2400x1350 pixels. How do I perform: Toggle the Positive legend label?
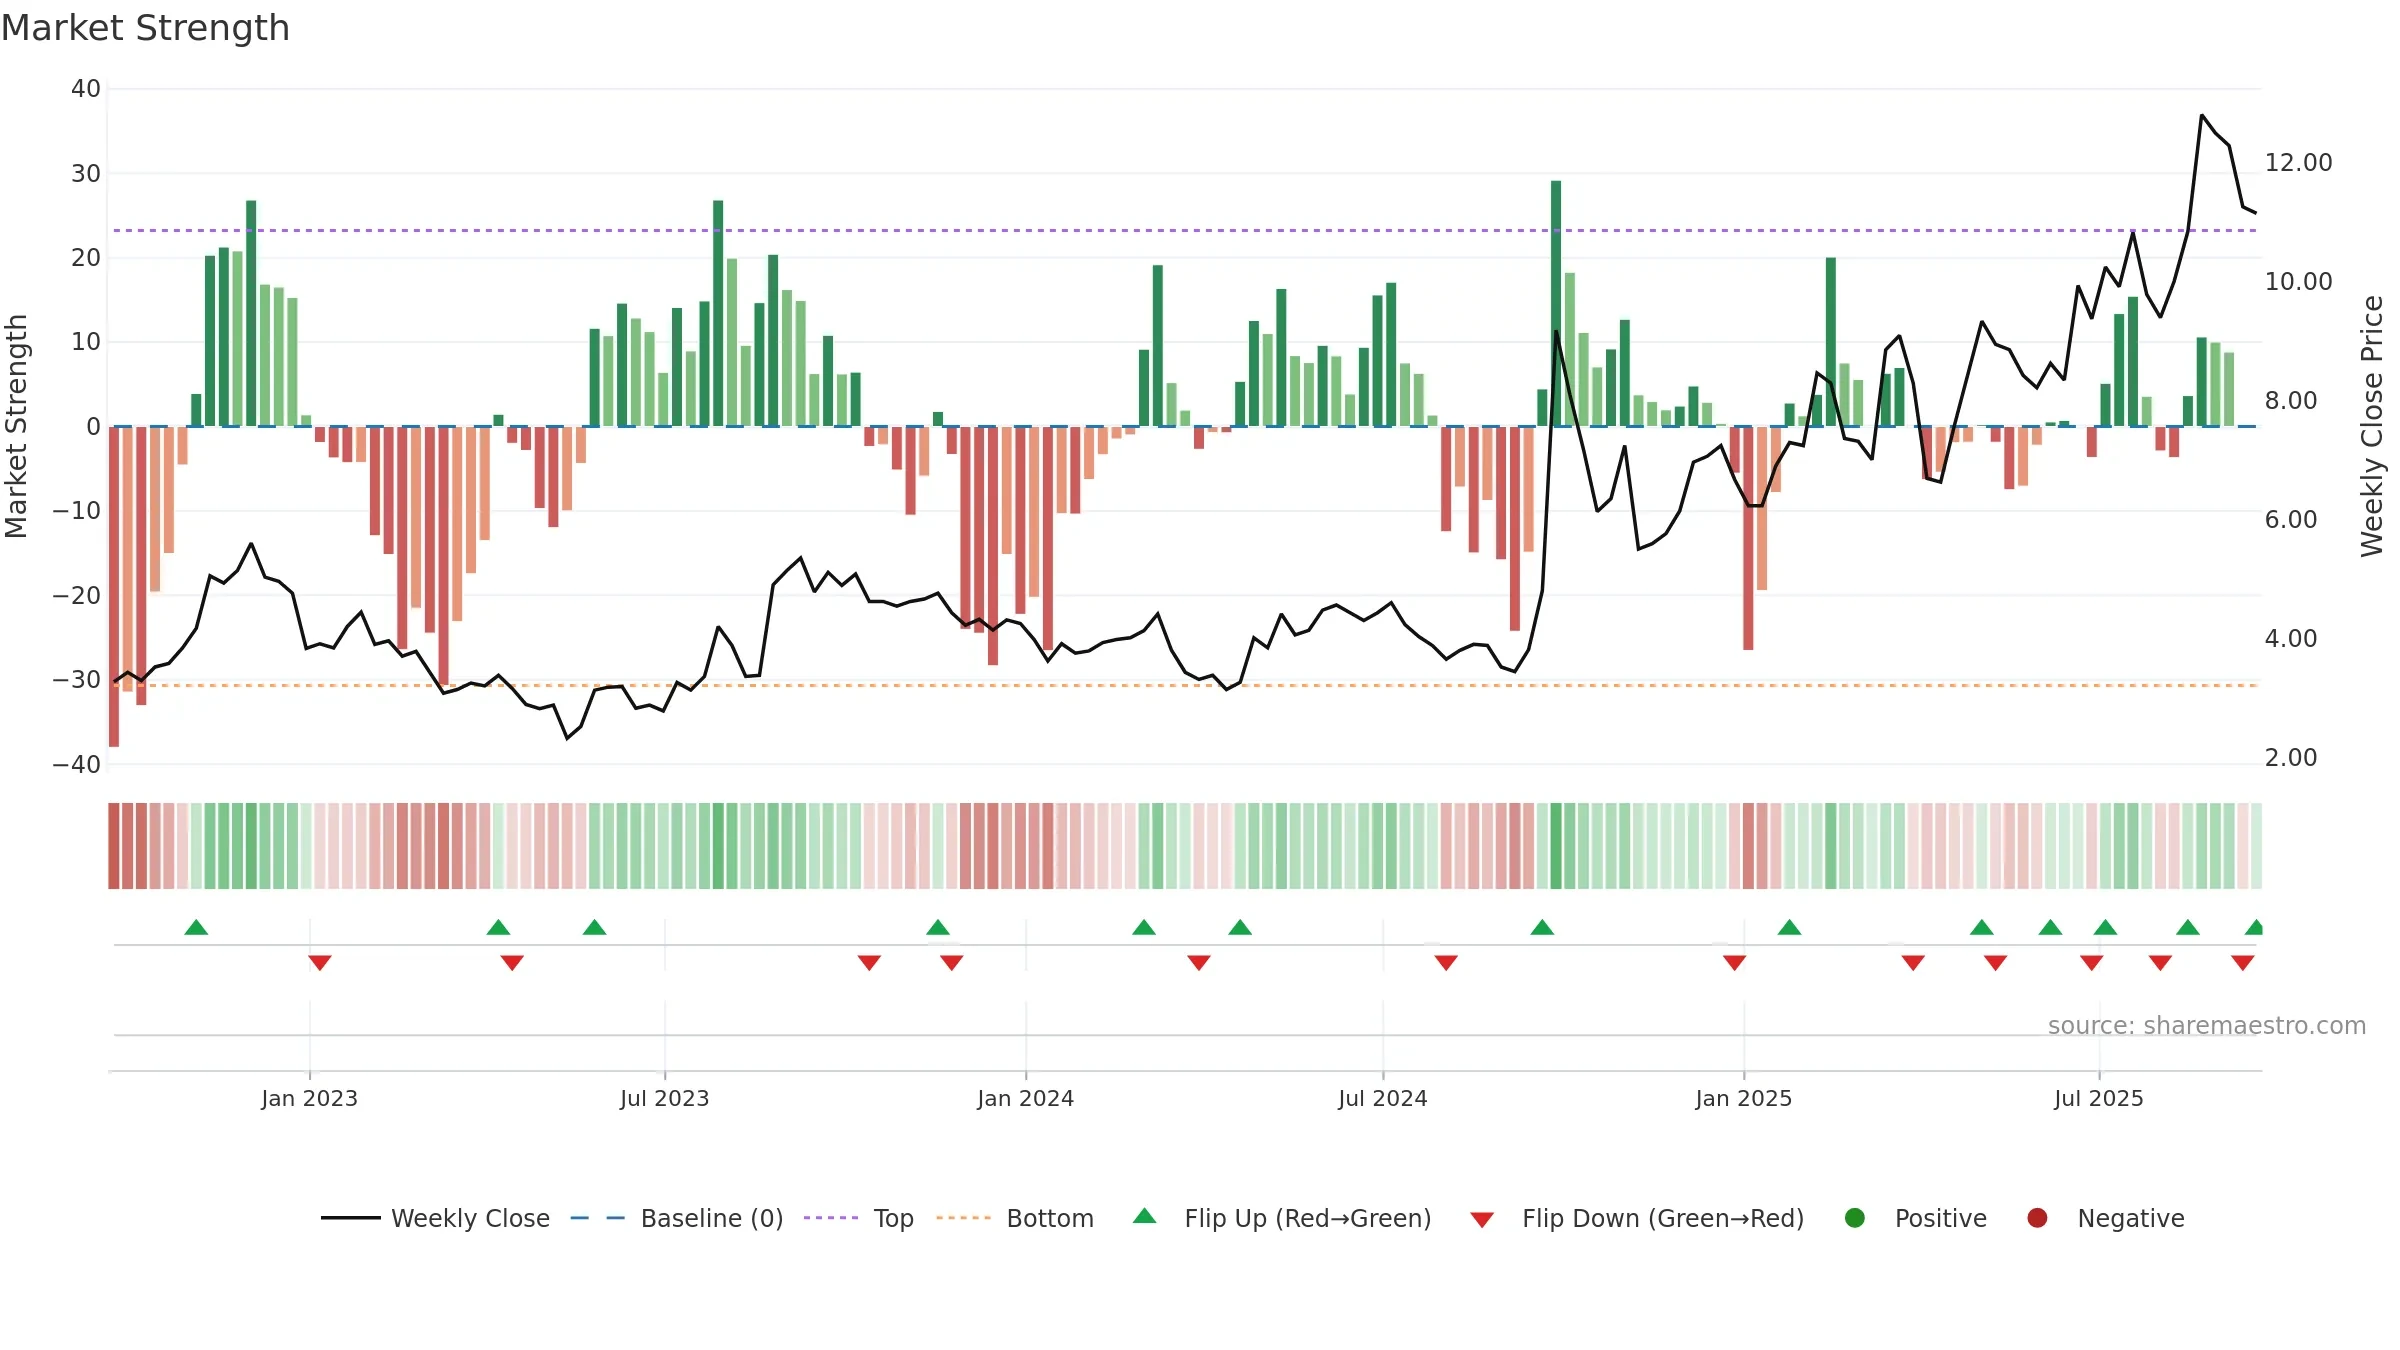[1941, 1218]
